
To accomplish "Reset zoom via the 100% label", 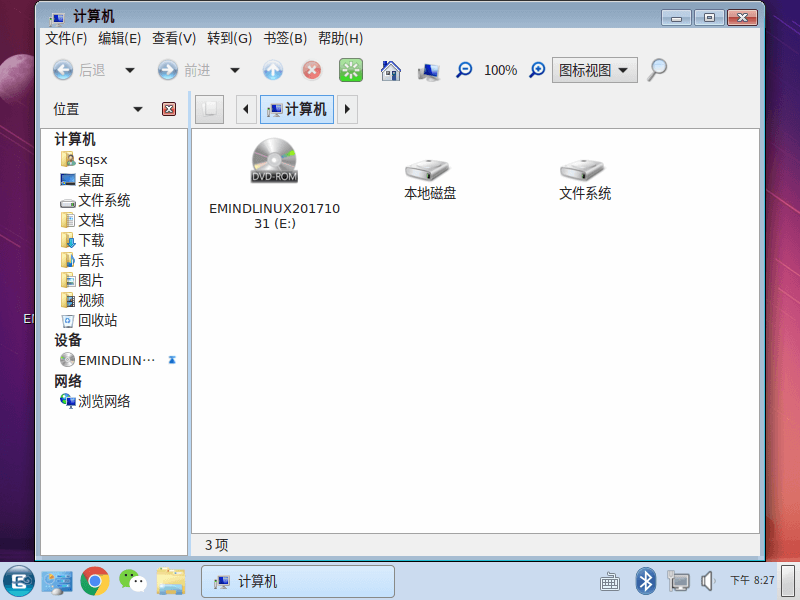I will [501, 70].
